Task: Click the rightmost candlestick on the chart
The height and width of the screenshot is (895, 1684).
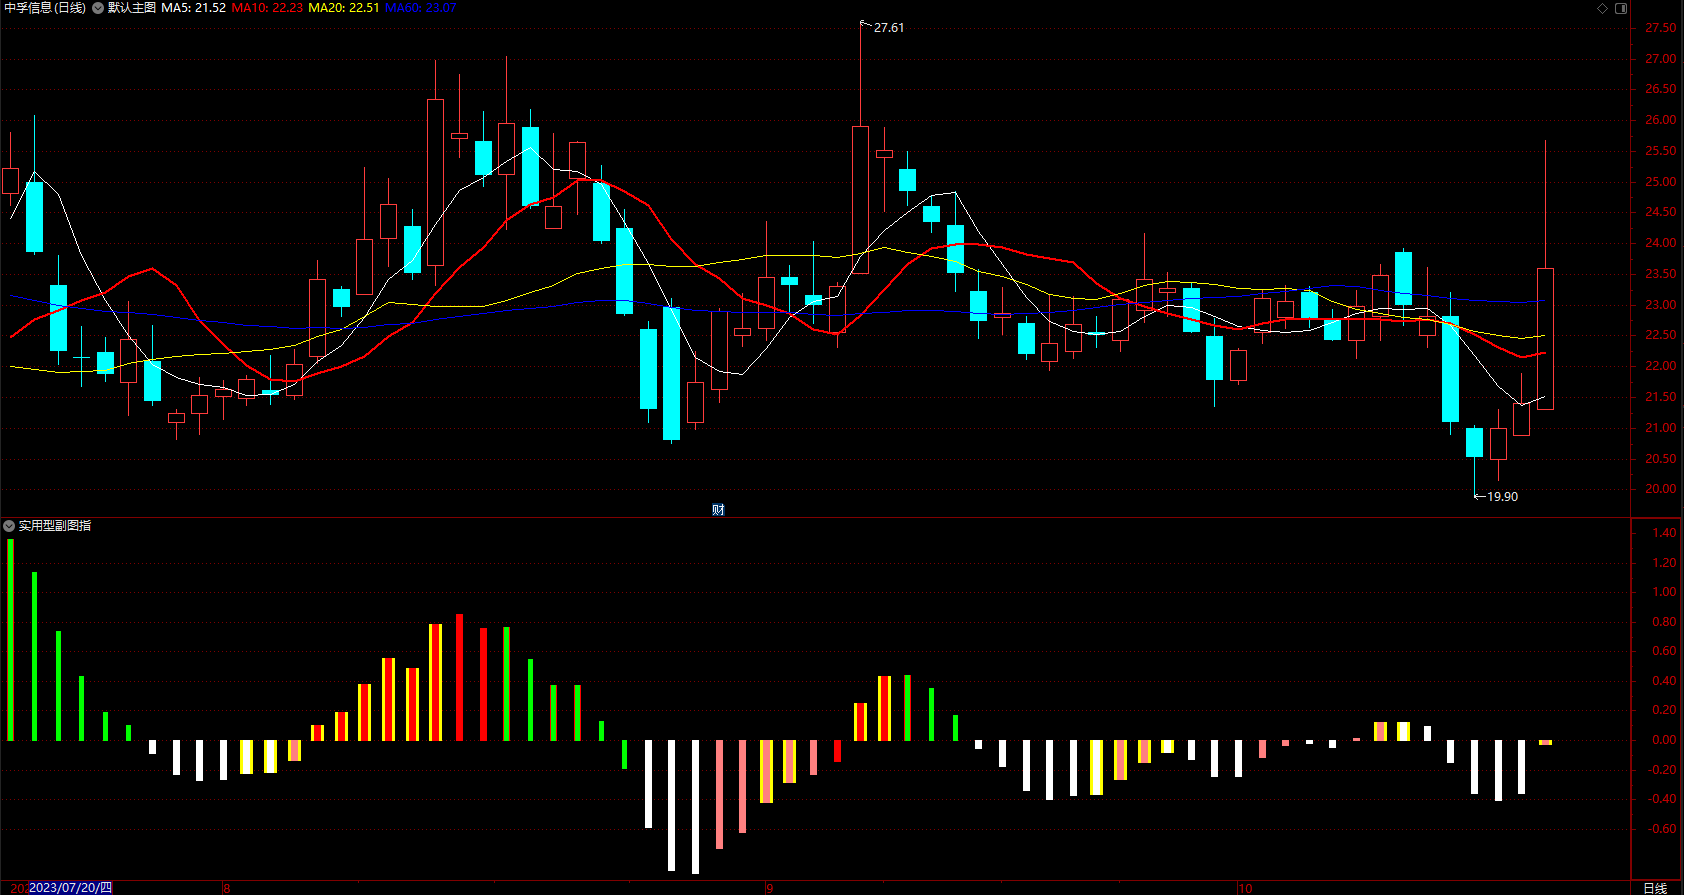Action: [1545, 338]
